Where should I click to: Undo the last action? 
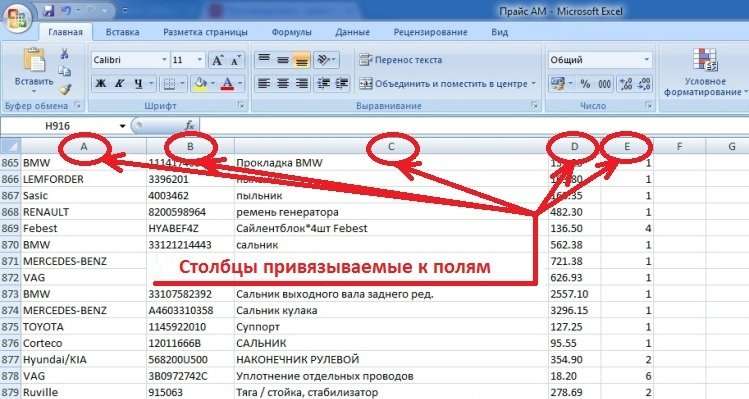[x=66, y=10]
